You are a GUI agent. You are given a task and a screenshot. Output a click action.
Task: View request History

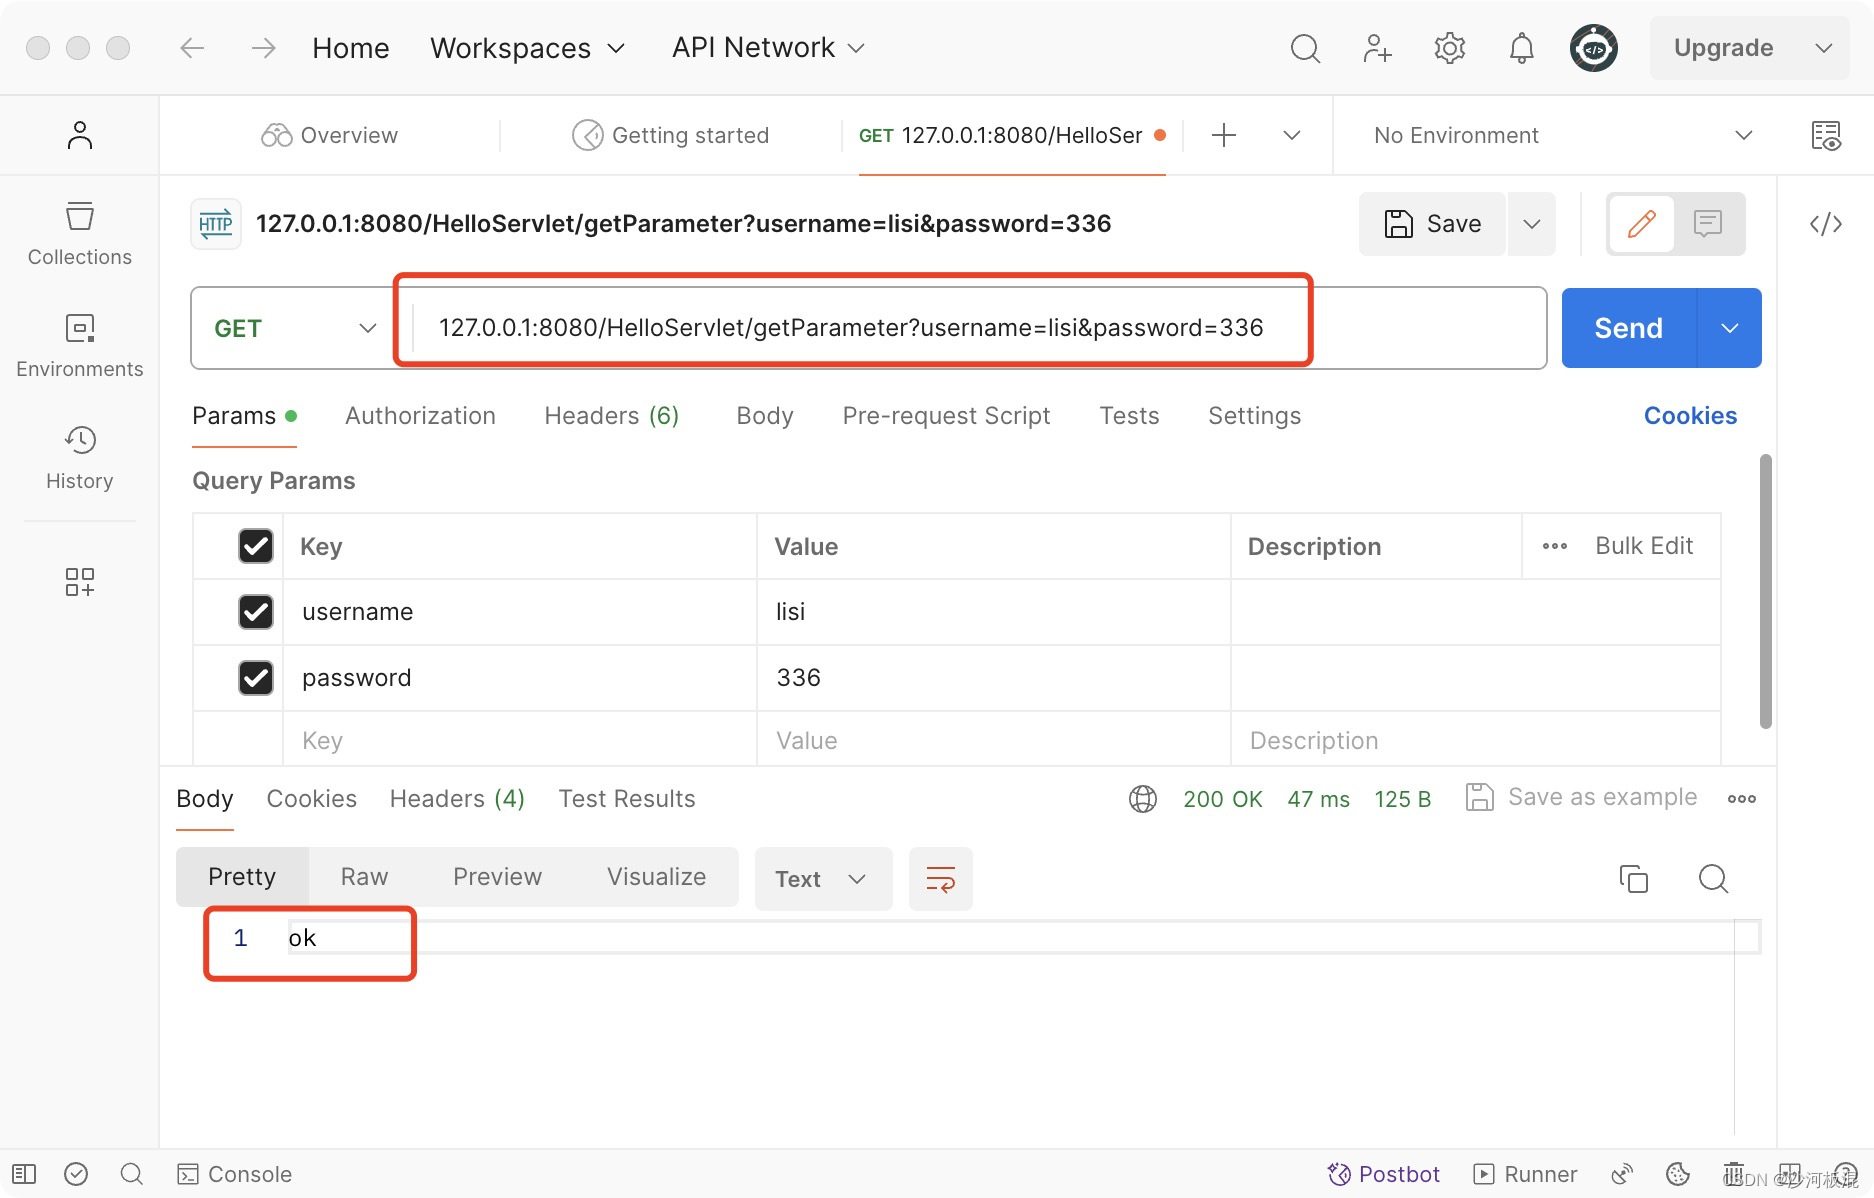pos(79,457)
